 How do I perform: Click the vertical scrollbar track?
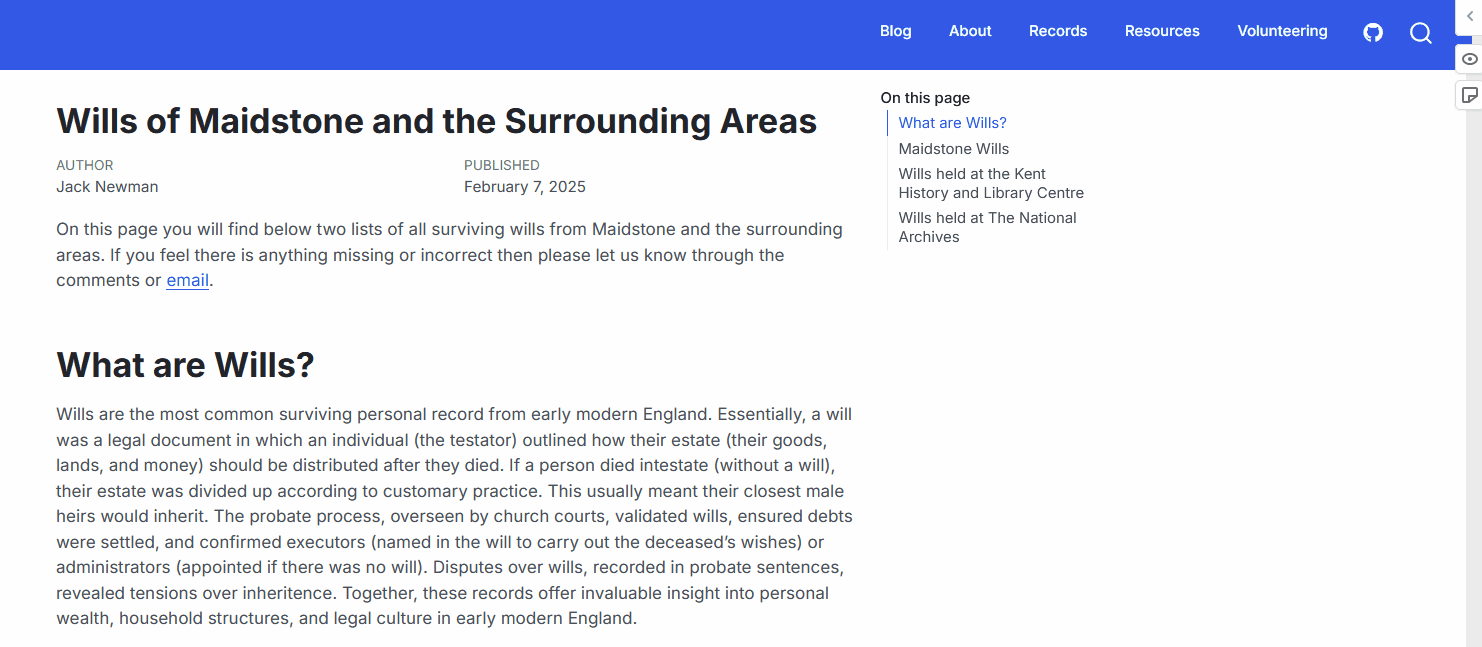pyautogui.click(x=1474, y=380)
